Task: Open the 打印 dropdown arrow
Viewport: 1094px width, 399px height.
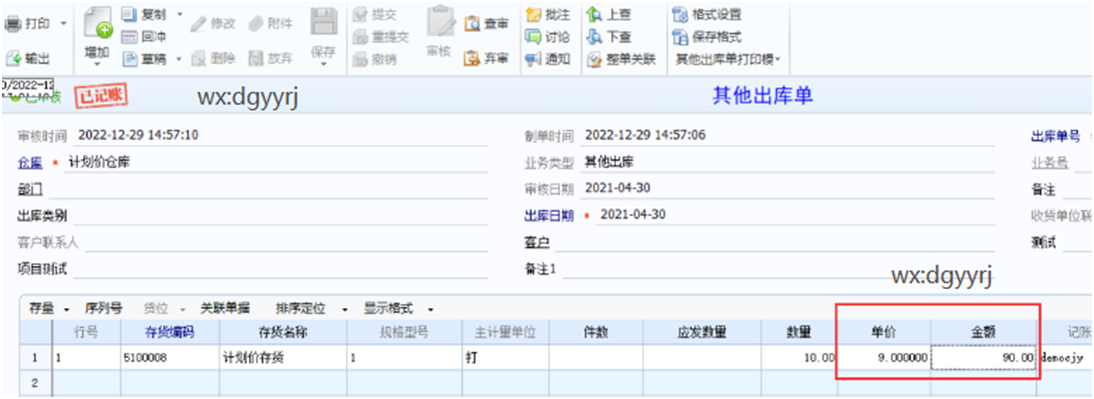Action: click(63, 24)
